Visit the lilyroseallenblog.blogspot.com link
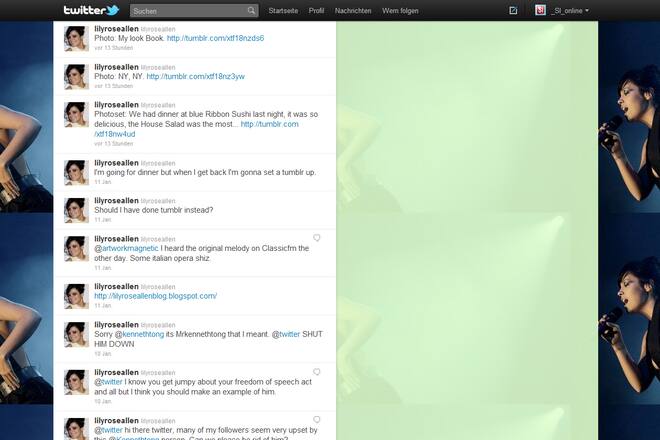The image size is (660, 440). coord(155,296)
